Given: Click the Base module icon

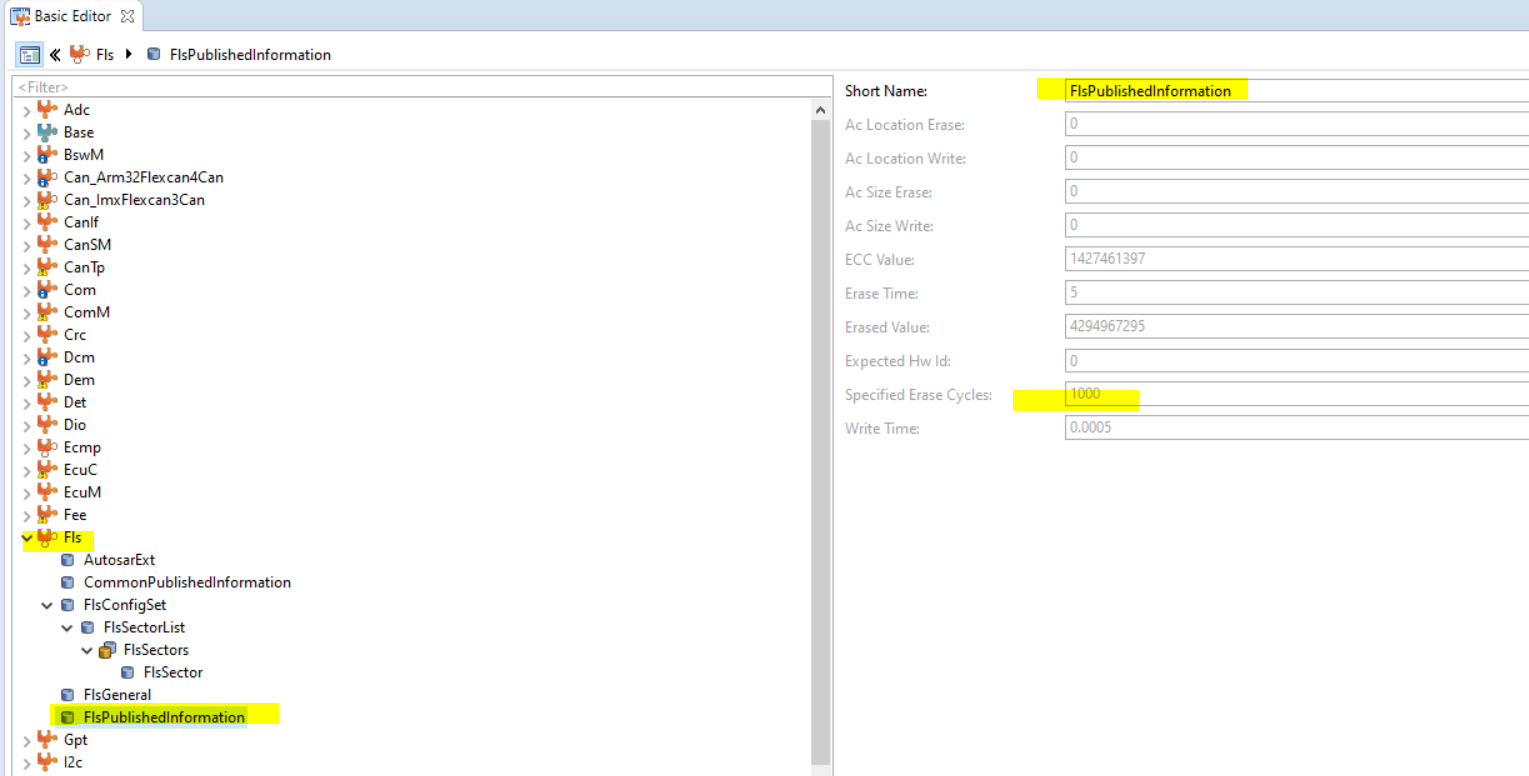Looking at the screenshot, I should pyautogui.click(x=46, y=132).
